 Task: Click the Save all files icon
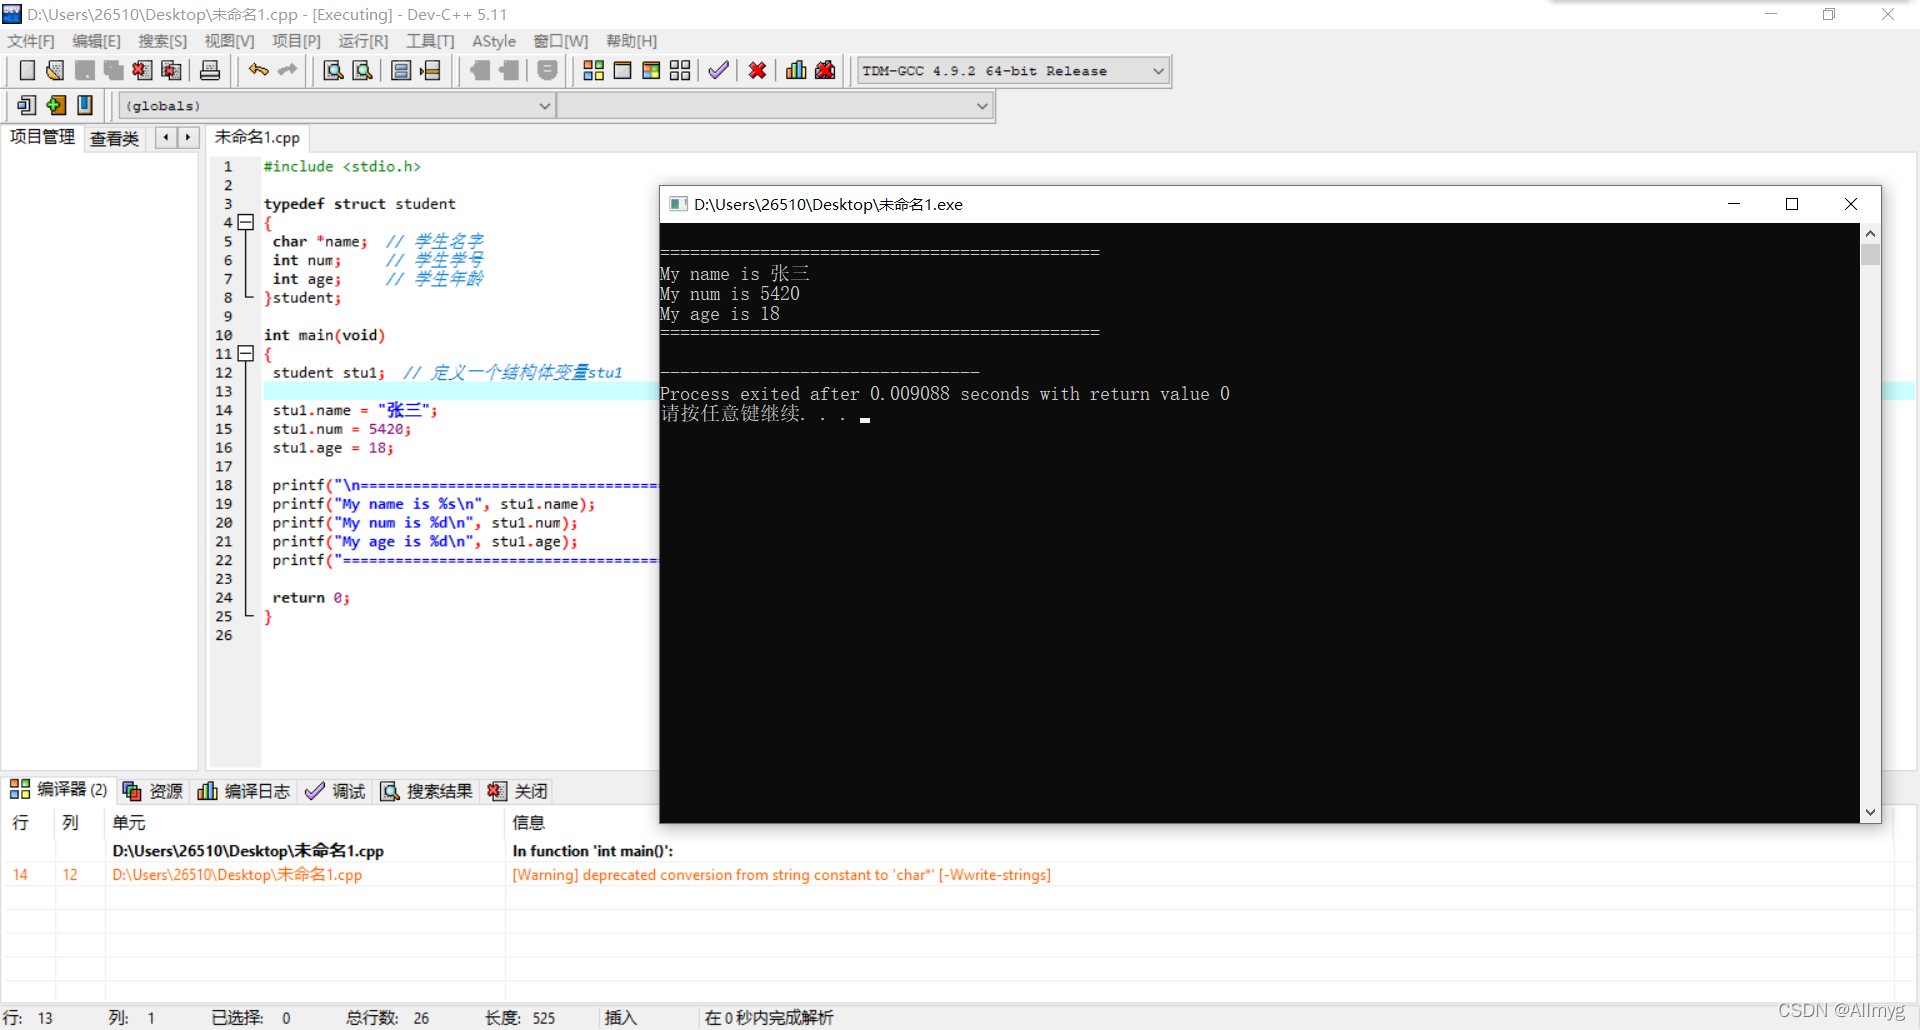[114, 70]
